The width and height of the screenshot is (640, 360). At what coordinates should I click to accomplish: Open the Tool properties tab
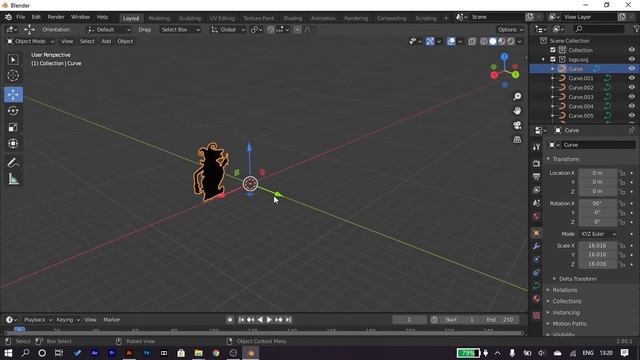[536, 147]
